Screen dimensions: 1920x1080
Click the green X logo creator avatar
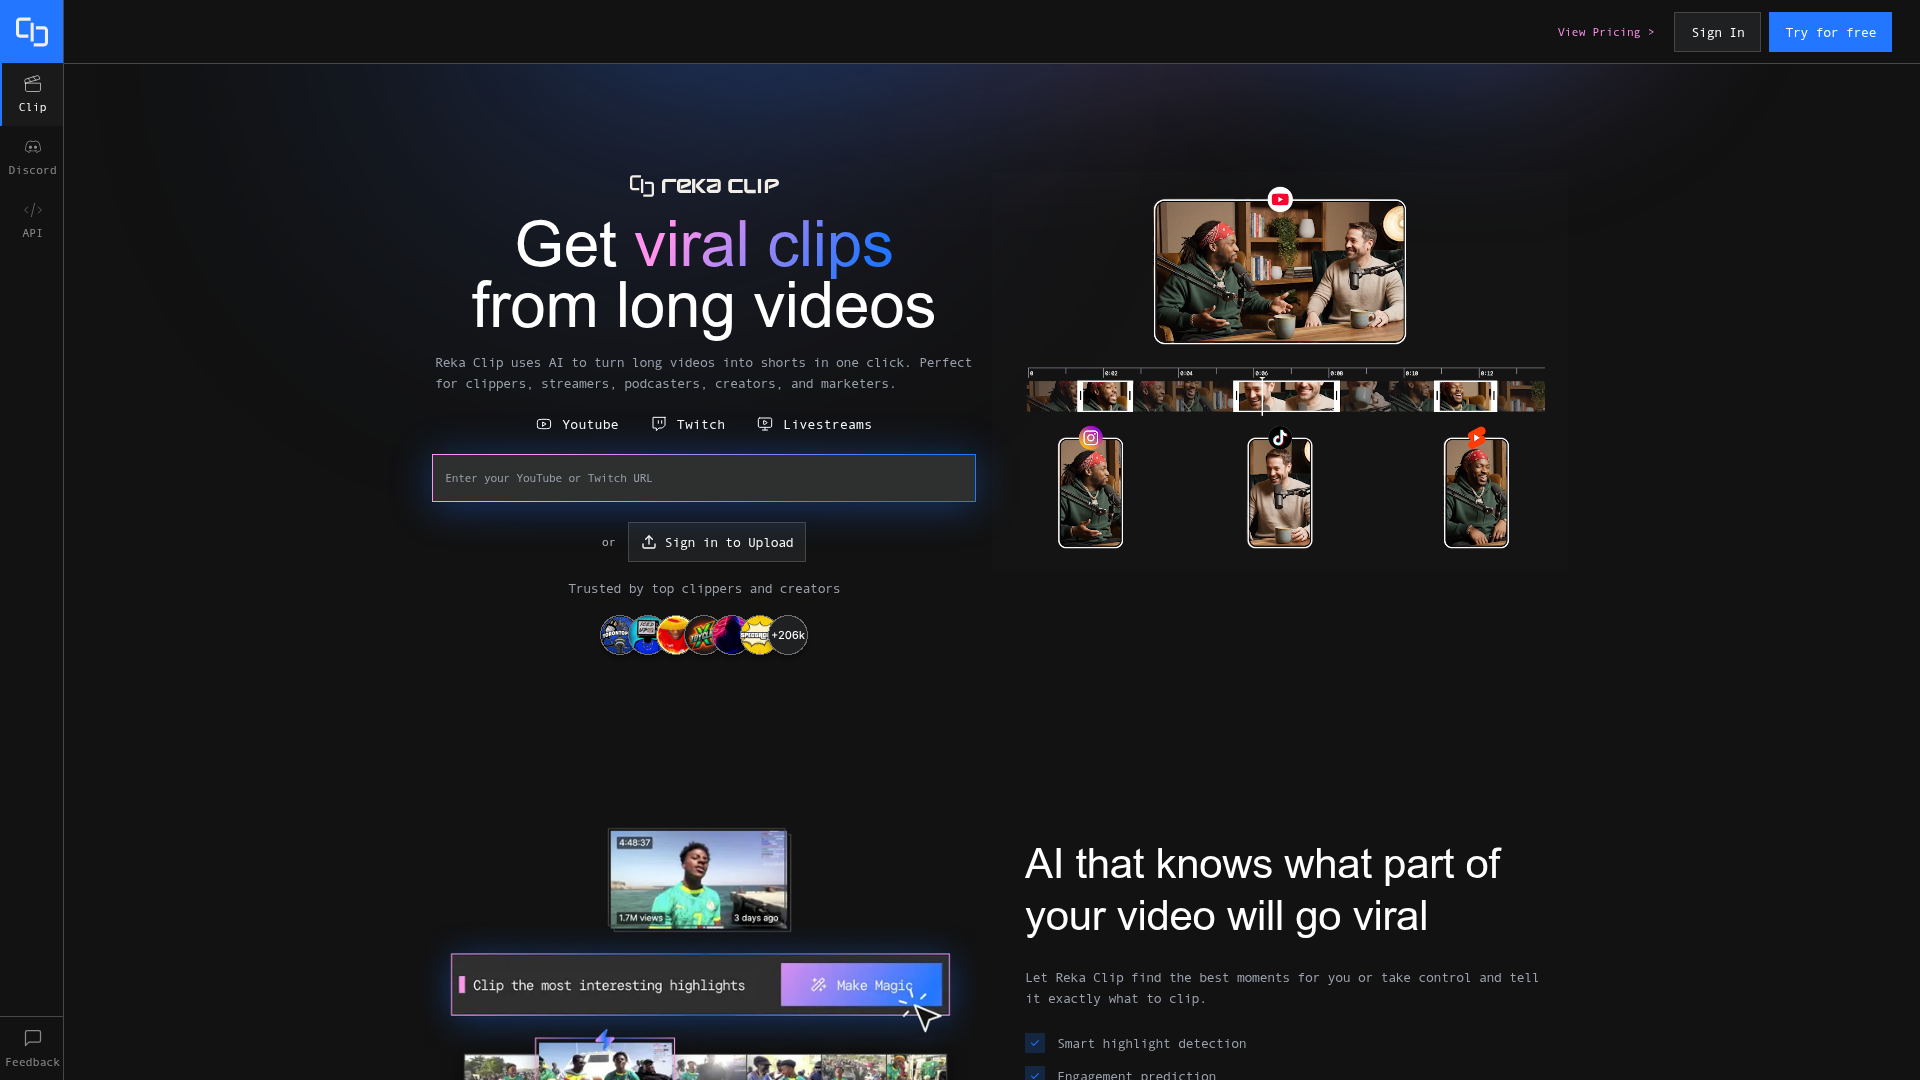[703, 635]
